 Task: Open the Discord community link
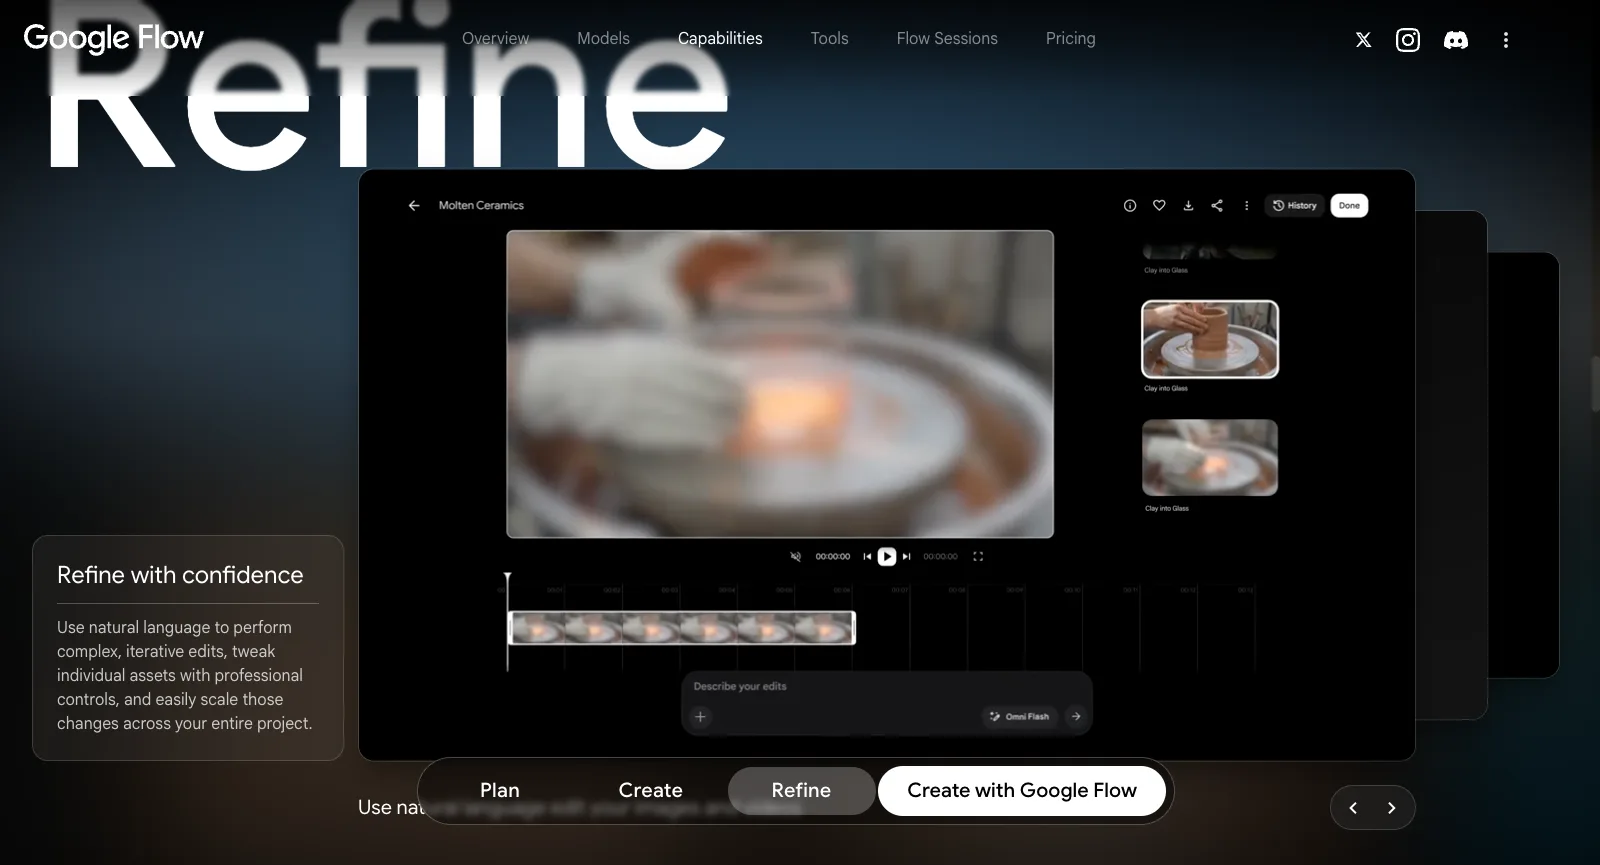point(1456,40)
